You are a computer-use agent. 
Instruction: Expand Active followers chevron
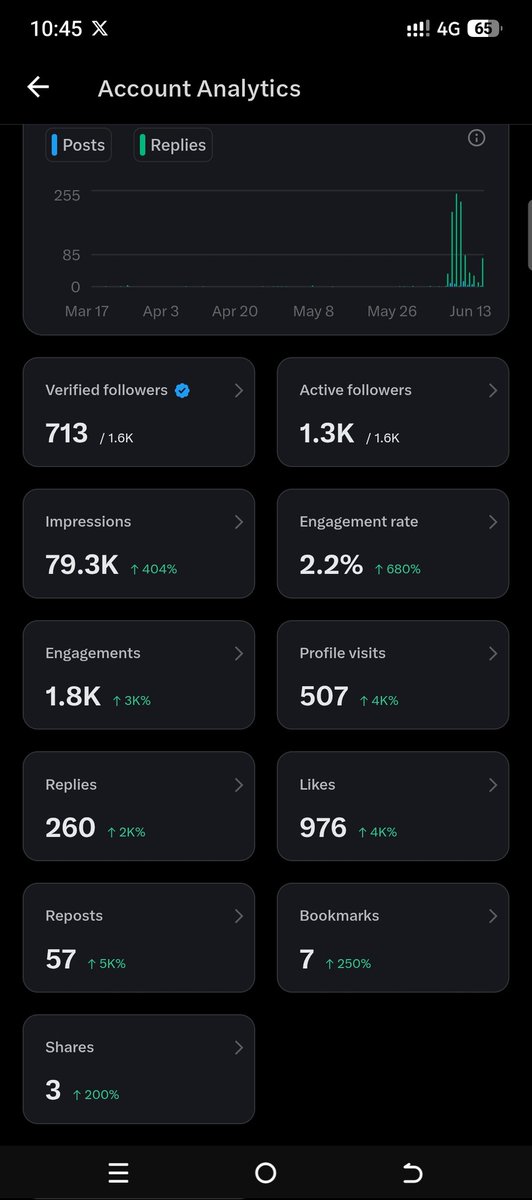tap(492, 390)
